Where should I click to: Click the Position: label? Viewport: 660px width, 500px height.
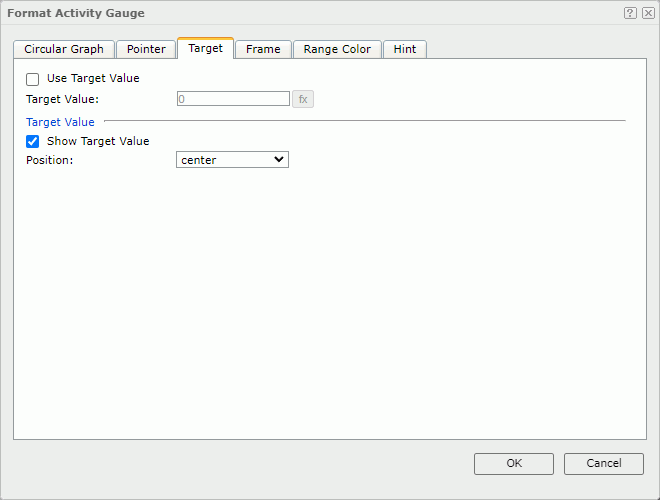50,160
